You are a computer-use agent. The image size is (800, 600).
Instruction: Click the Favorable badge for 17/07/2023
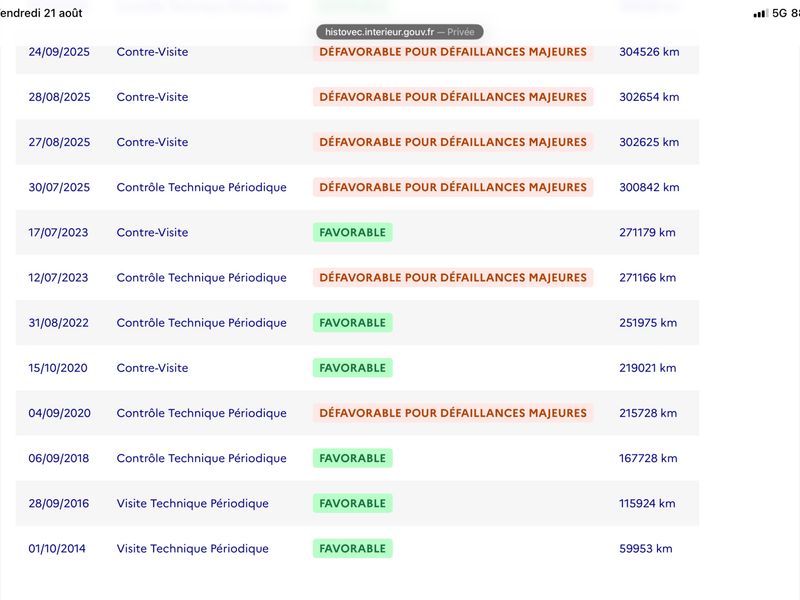(x=353, y=232)
